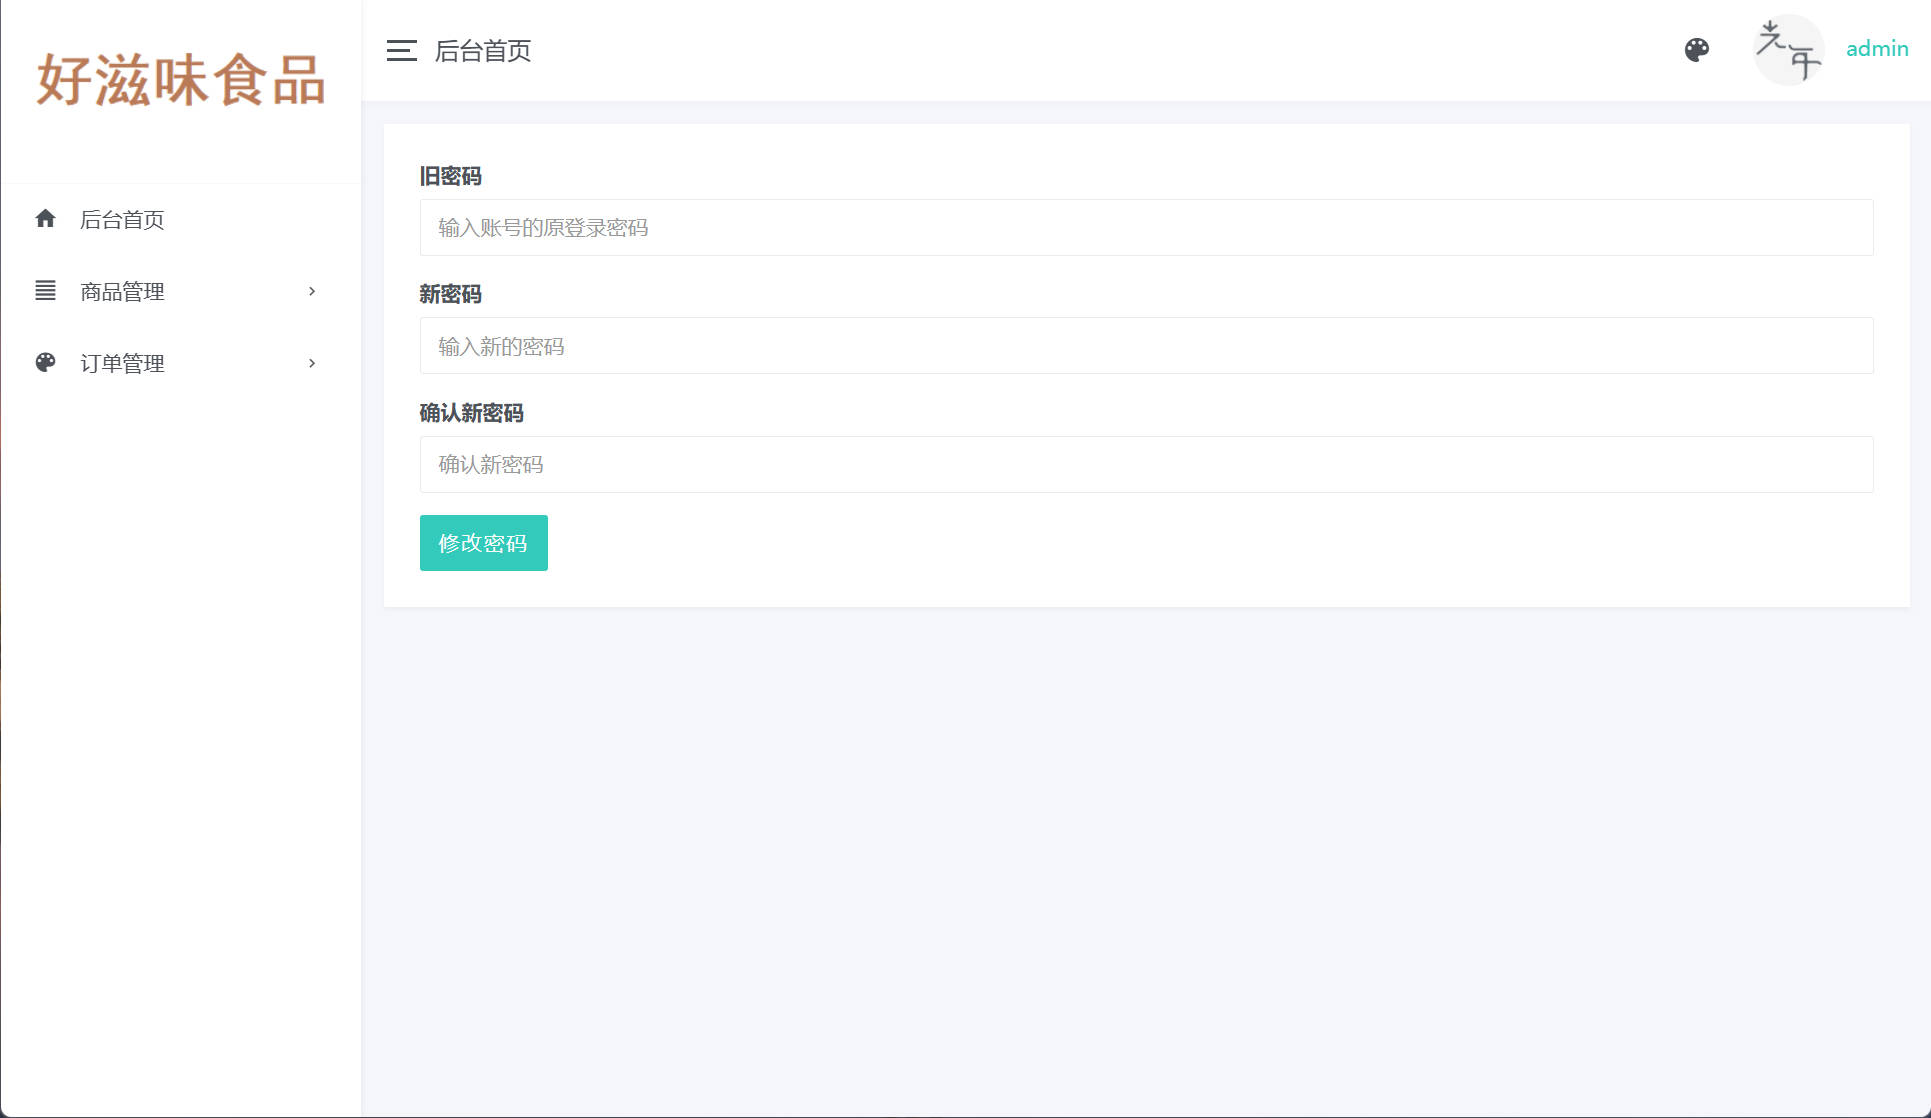The image size is (1931, 1118).
Task: Open the 后台首页 sidebar menu item
Action: [x=123, y=219]
